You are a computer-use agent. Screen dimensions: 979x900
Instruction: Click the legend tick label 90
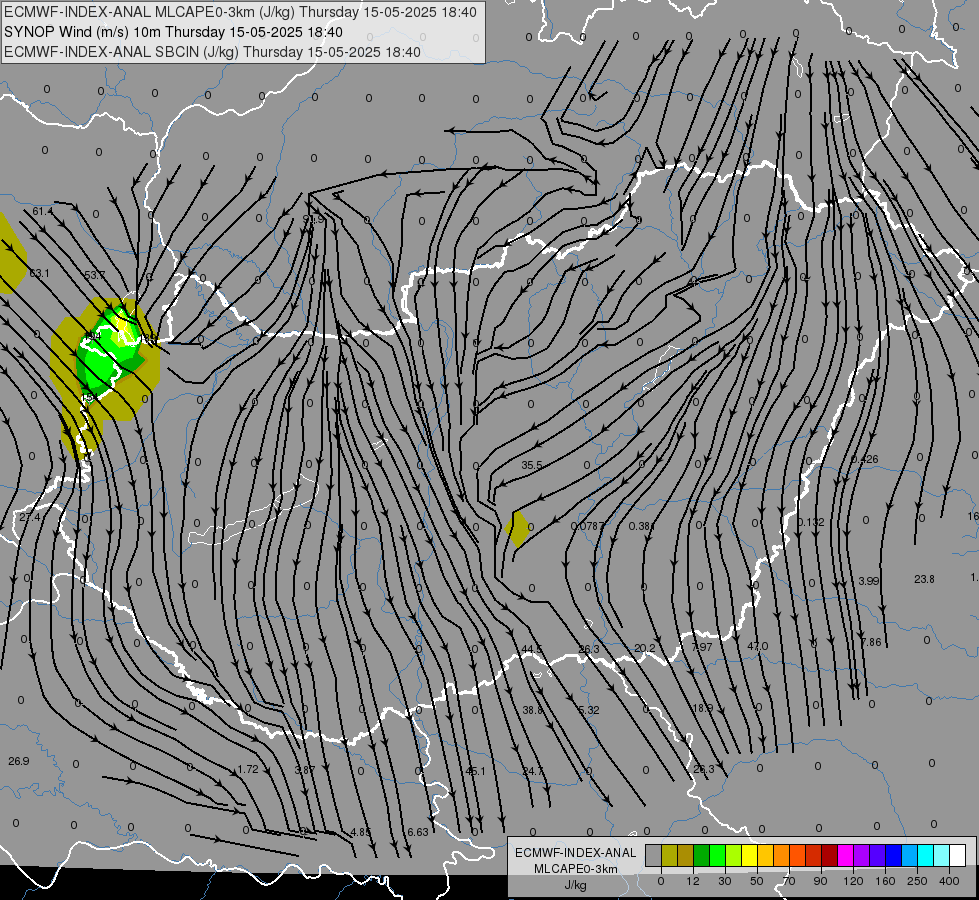tap(820, 881)
